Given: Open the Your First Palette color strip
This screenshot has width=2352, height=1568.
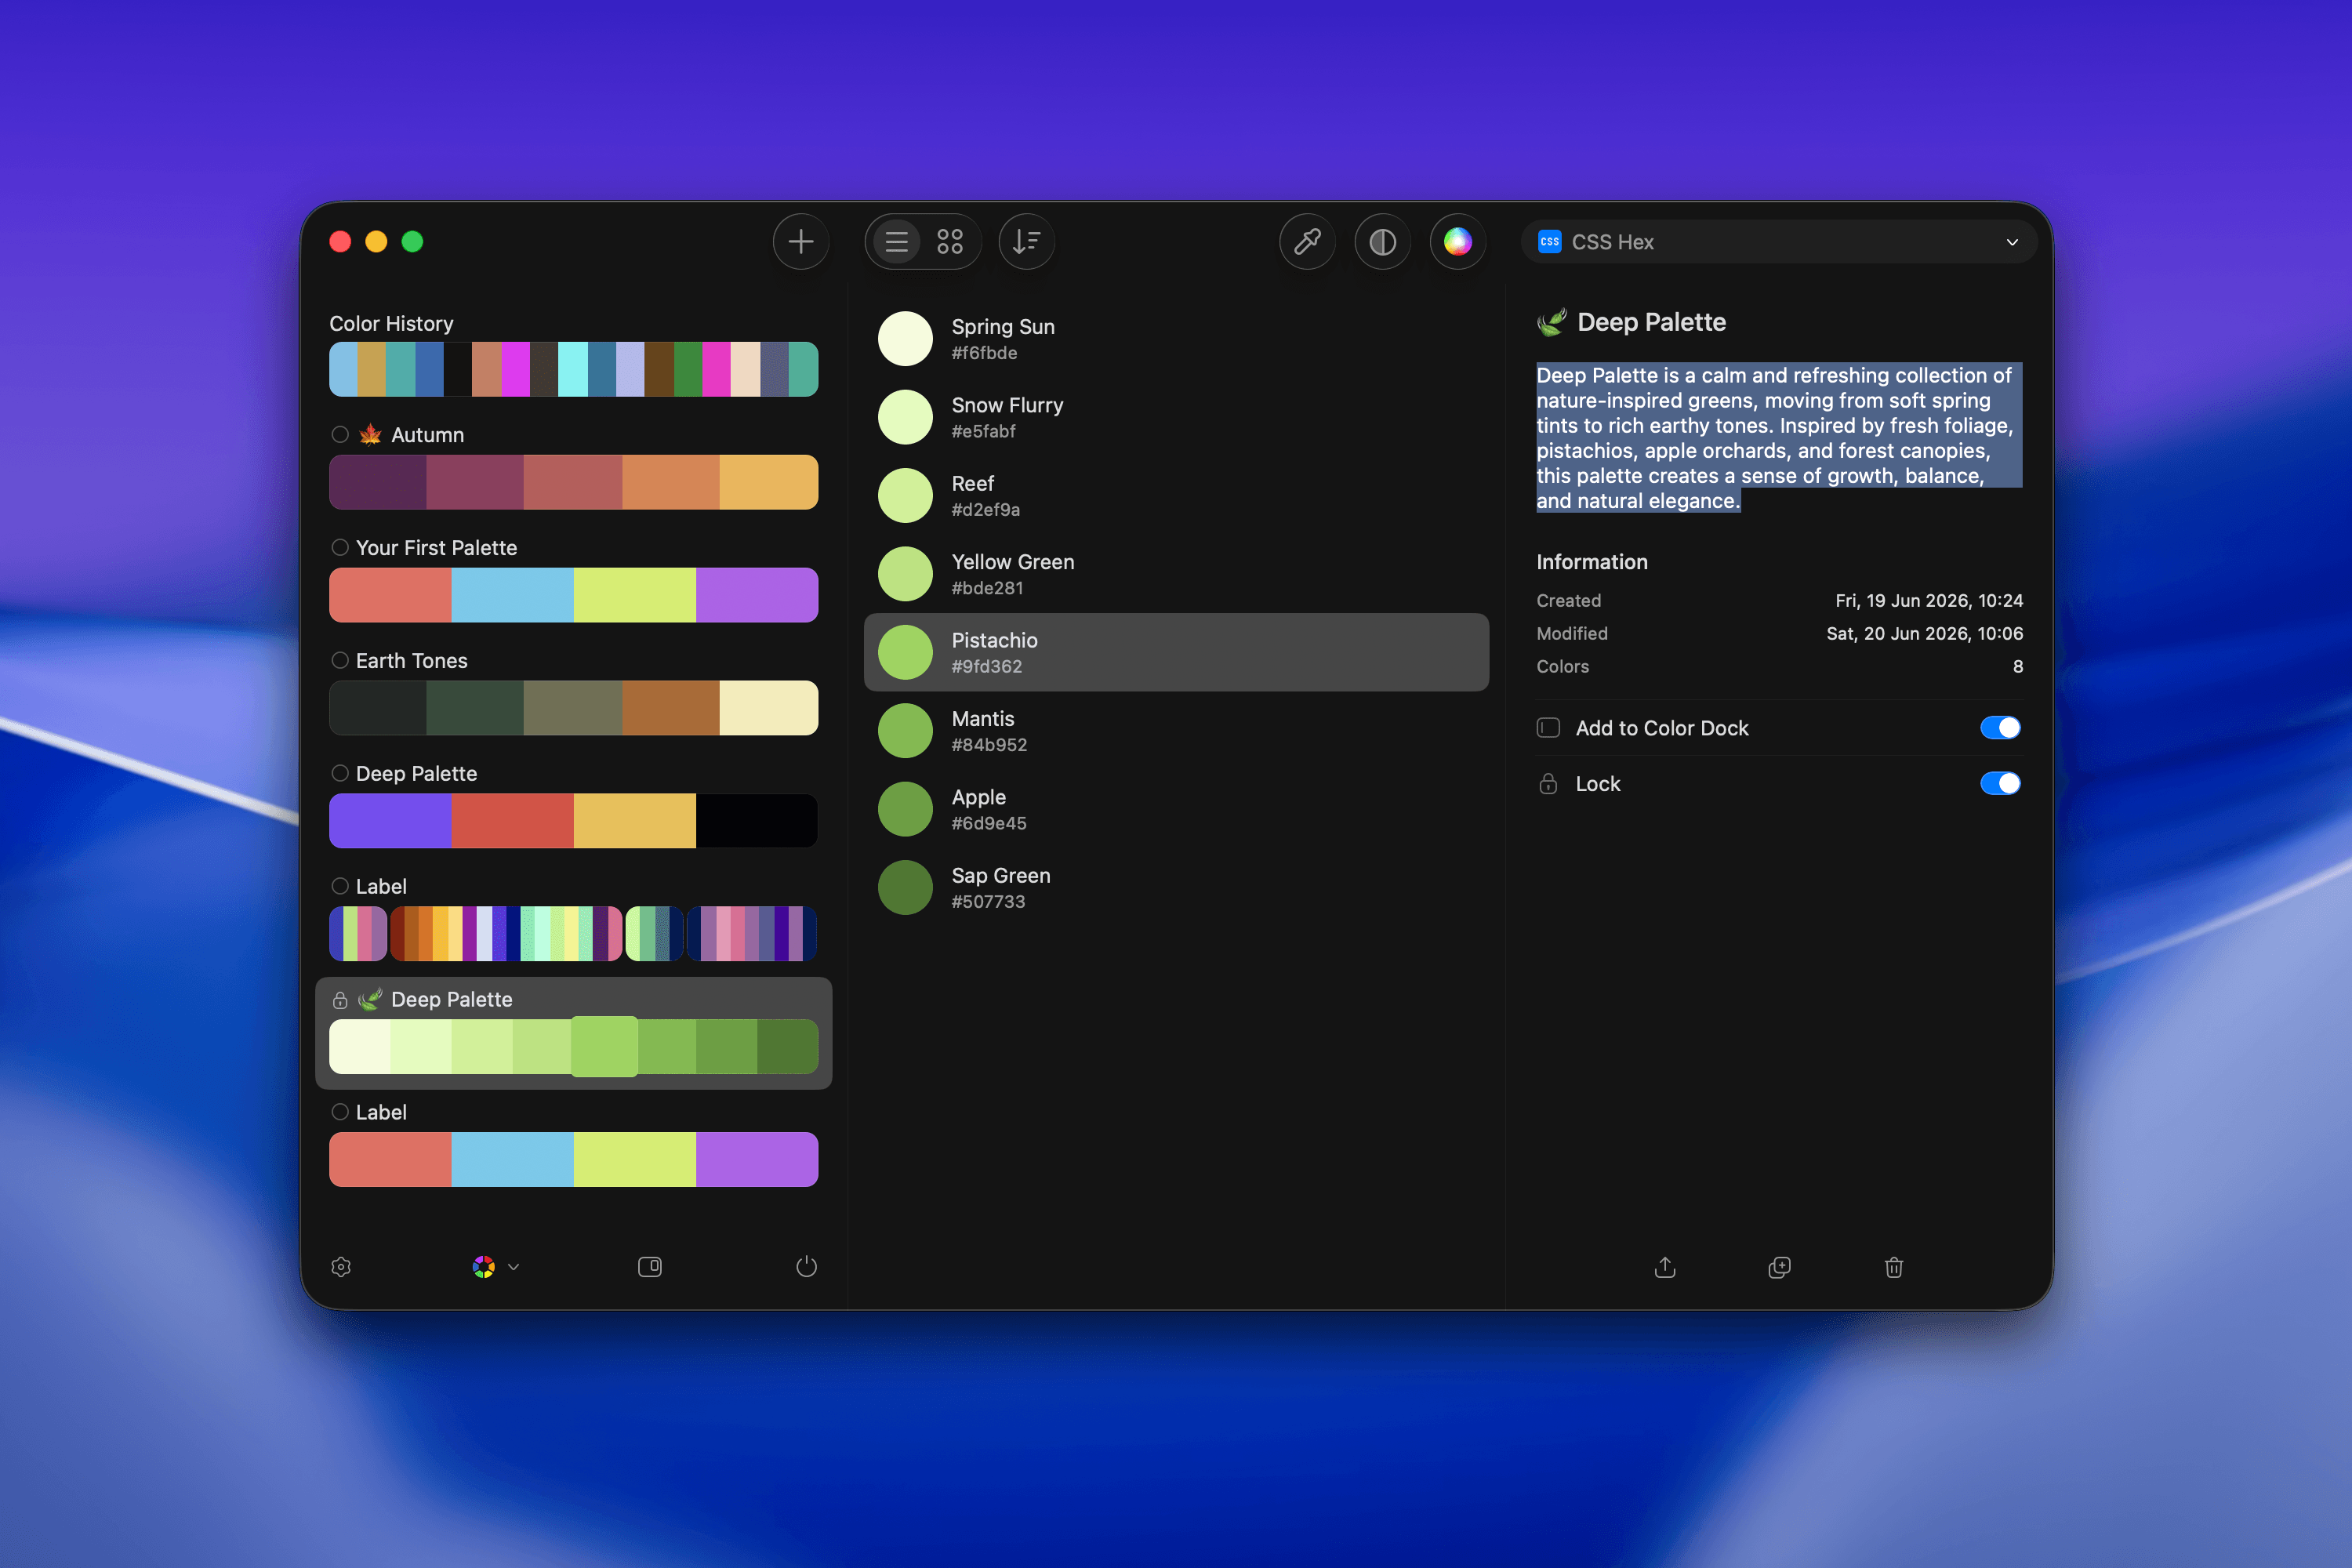Looking at the screenshot, I should [x=574, y=595].
